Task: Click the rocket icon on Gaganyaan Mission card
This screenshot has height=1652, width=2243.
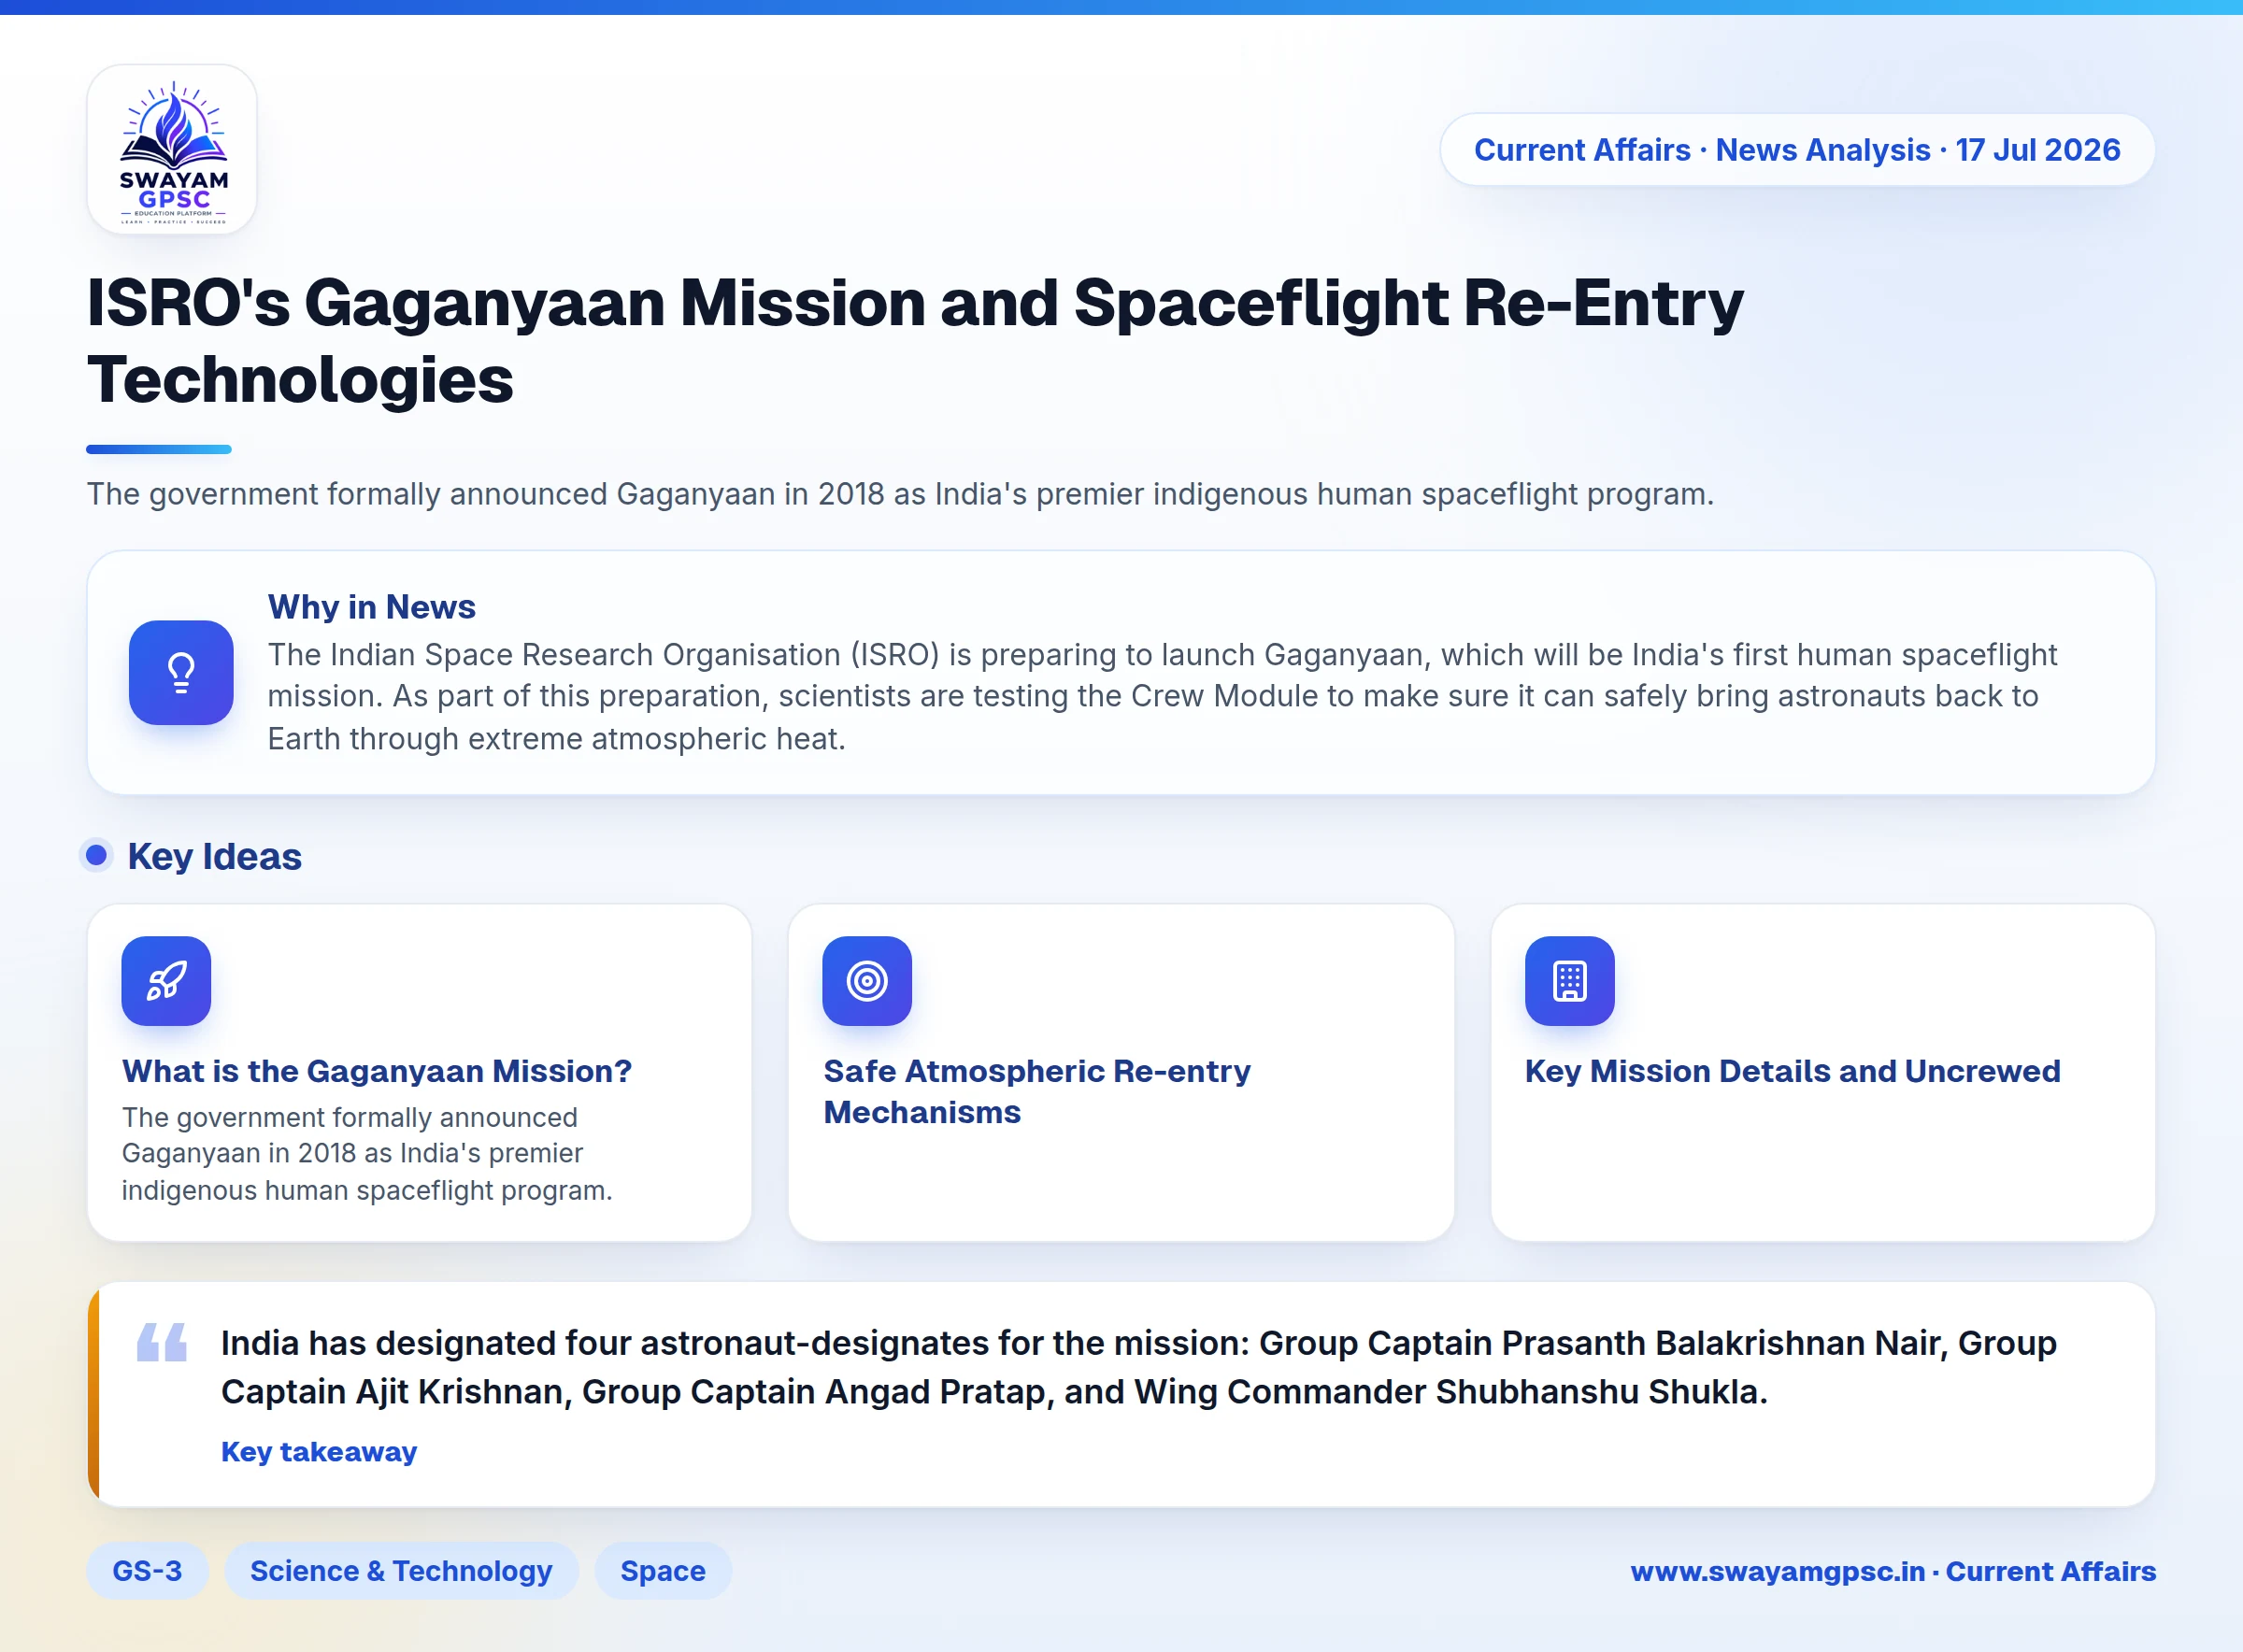Action: (166, 980)
